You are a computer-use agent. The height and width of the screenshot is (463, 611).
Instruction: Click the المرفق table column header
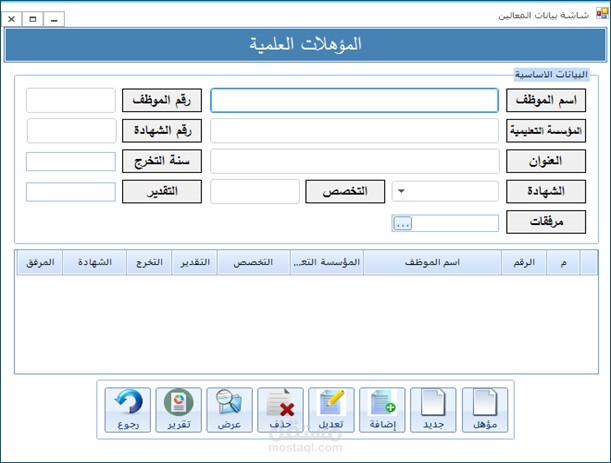[x=40, y=263]
